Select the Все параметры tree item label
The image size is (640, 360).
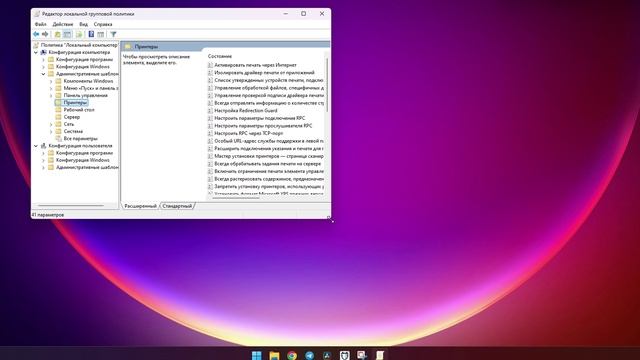tap(80, 138)
